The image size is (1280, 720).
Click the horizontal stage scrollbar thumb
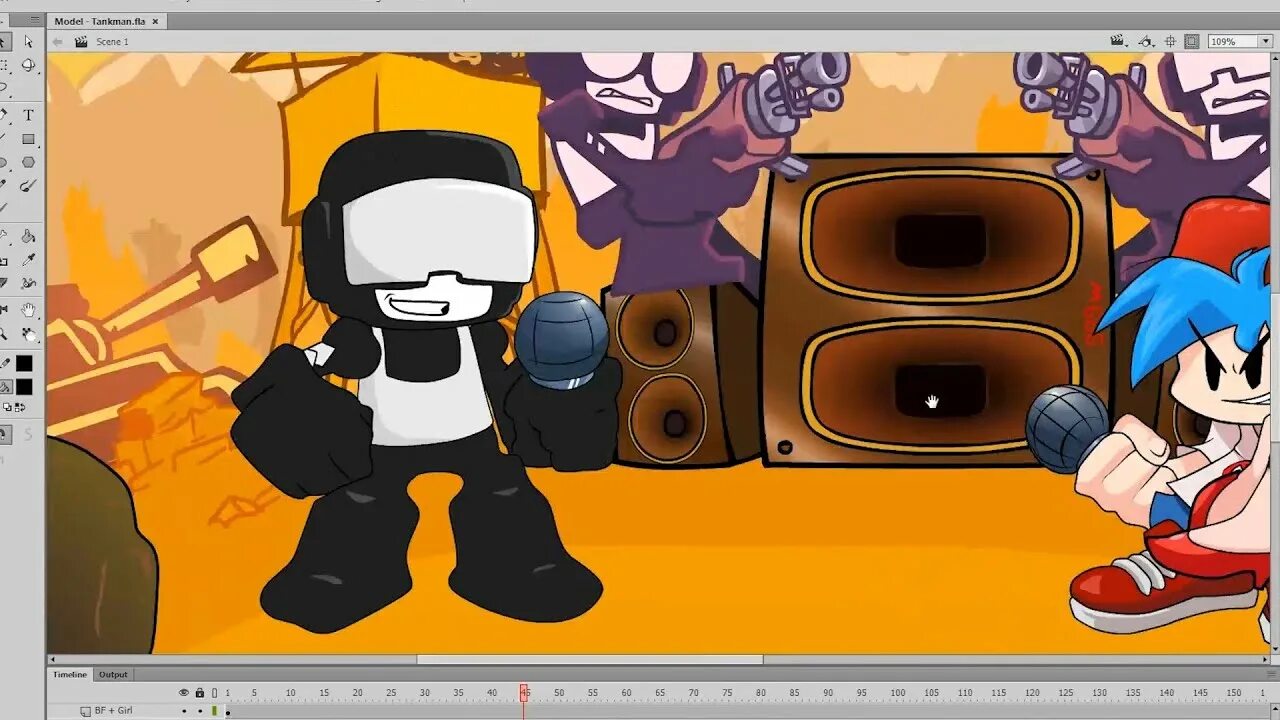[590, 659]
